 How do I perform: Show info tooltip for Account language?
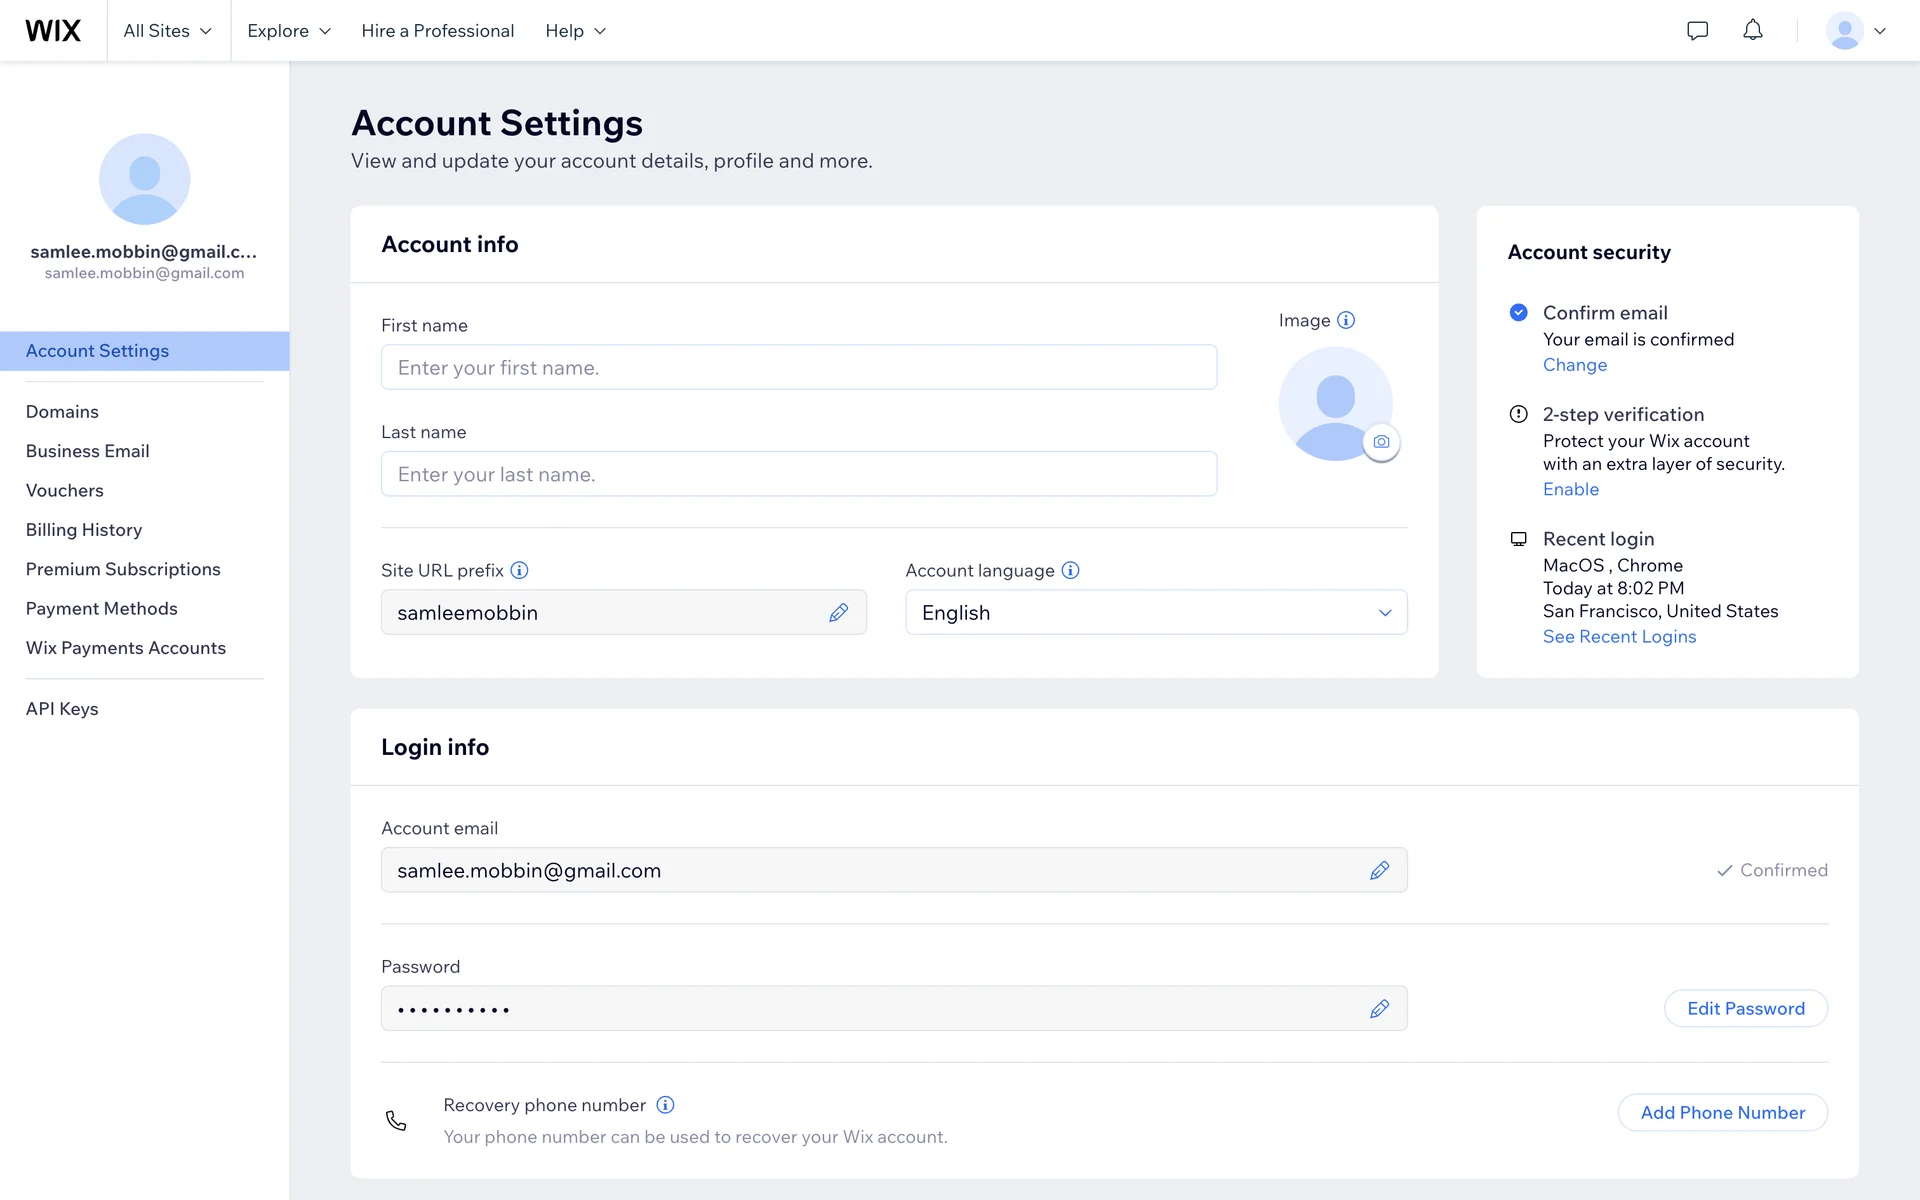point(1070,570)
